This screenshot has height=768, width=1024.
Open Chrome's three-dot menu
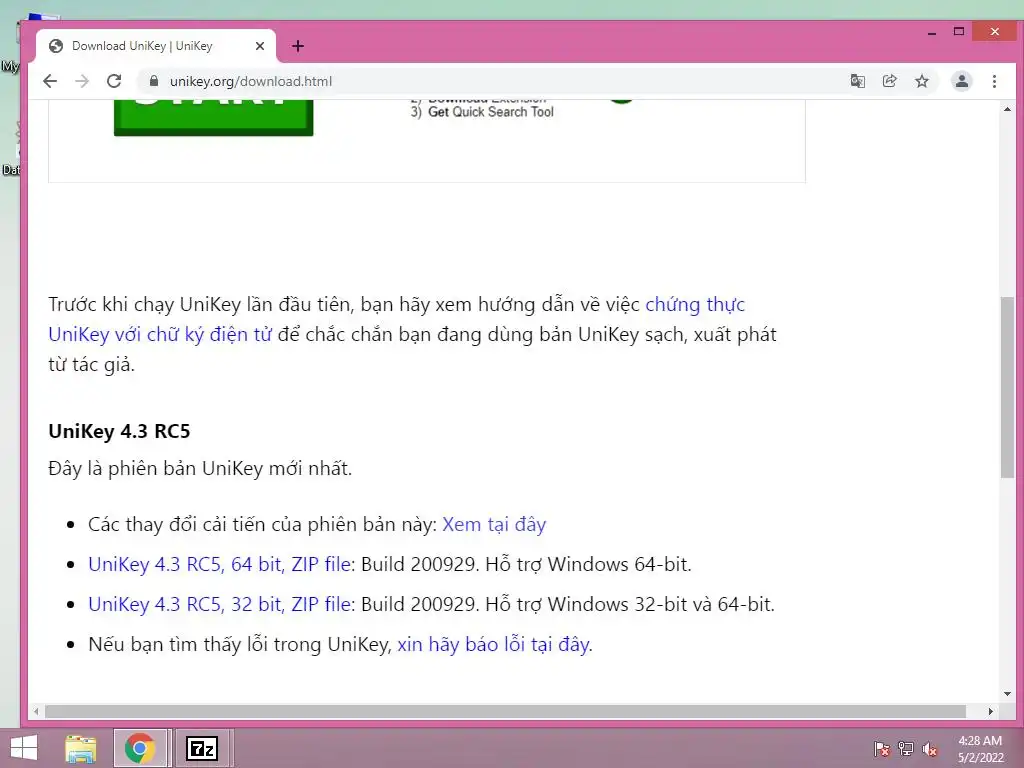[x=994, y=81]
